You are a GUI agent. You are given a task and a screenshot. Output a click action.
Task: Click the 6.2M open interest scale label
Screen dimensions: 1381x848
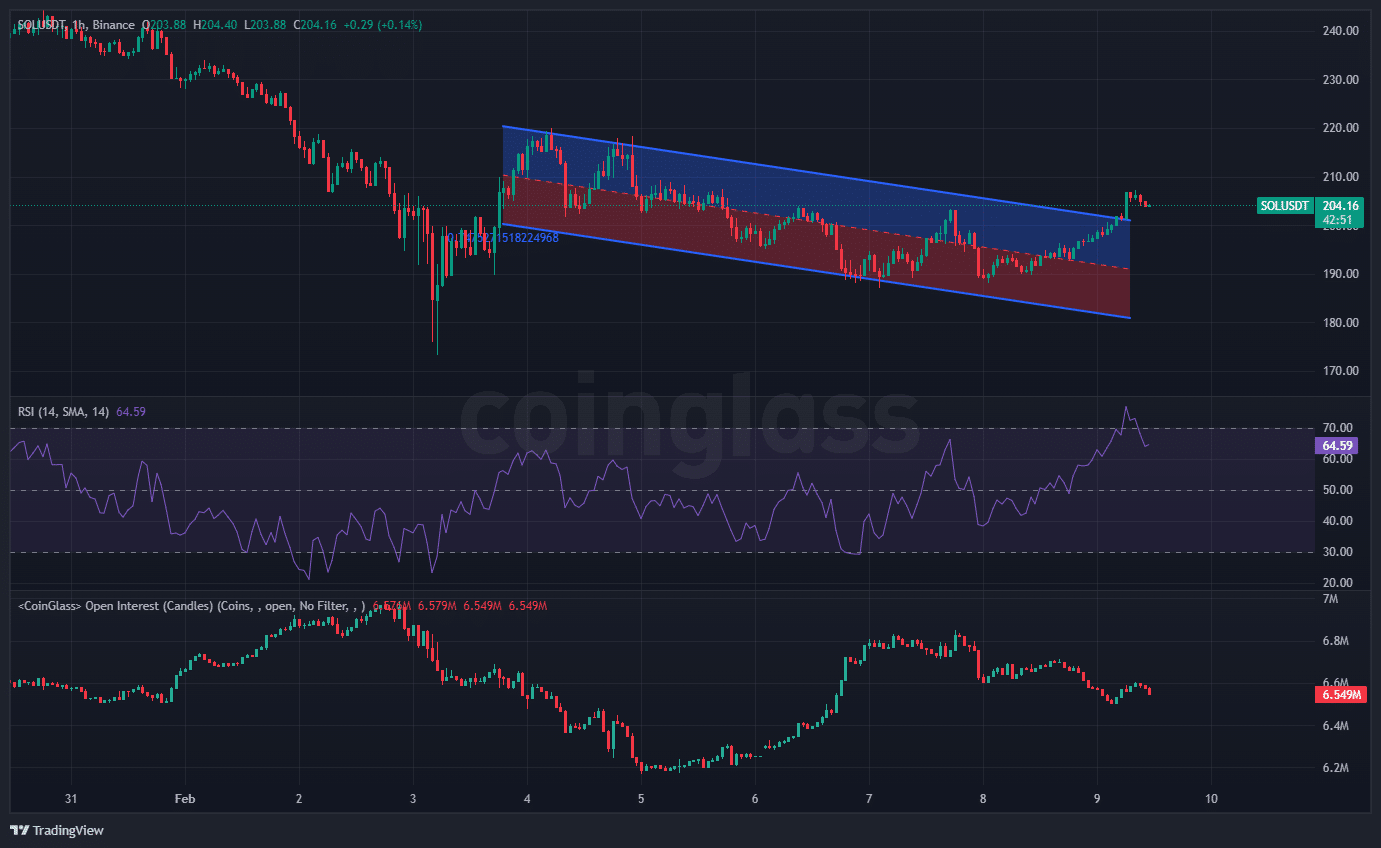tap(1335, 769)
